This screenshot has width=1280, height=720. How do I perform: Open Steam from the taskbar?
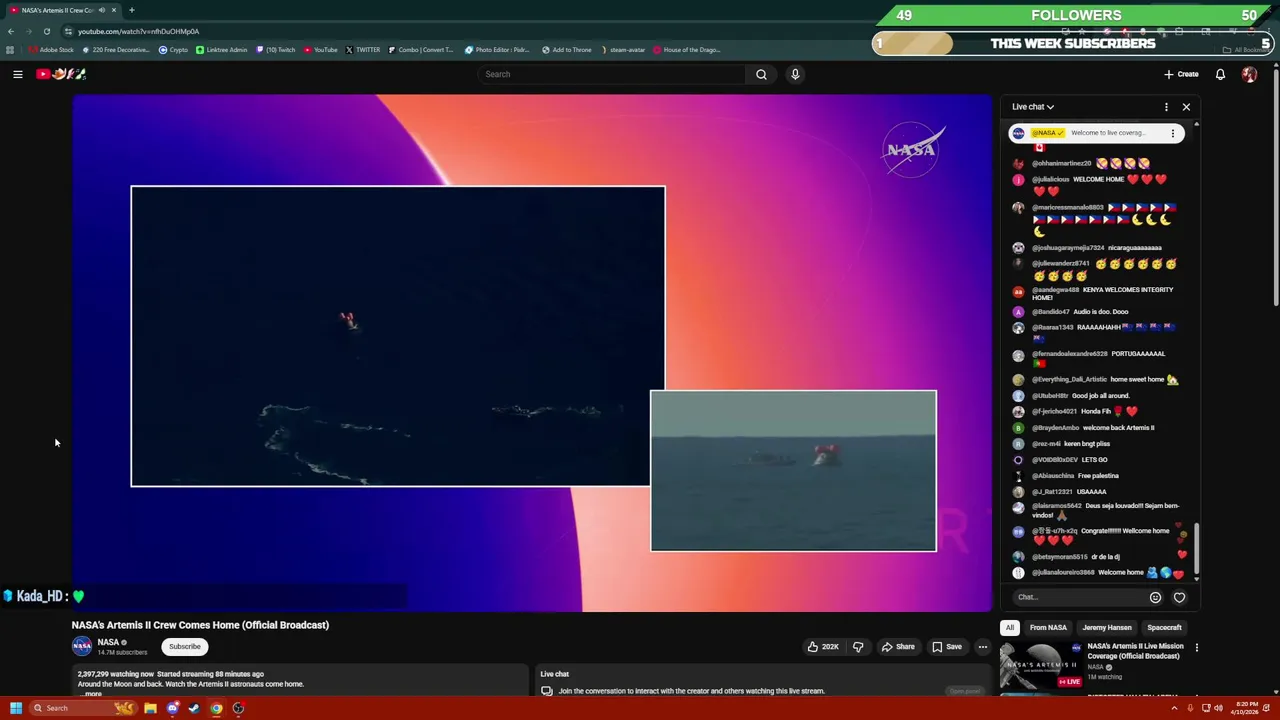coord(194,708)
